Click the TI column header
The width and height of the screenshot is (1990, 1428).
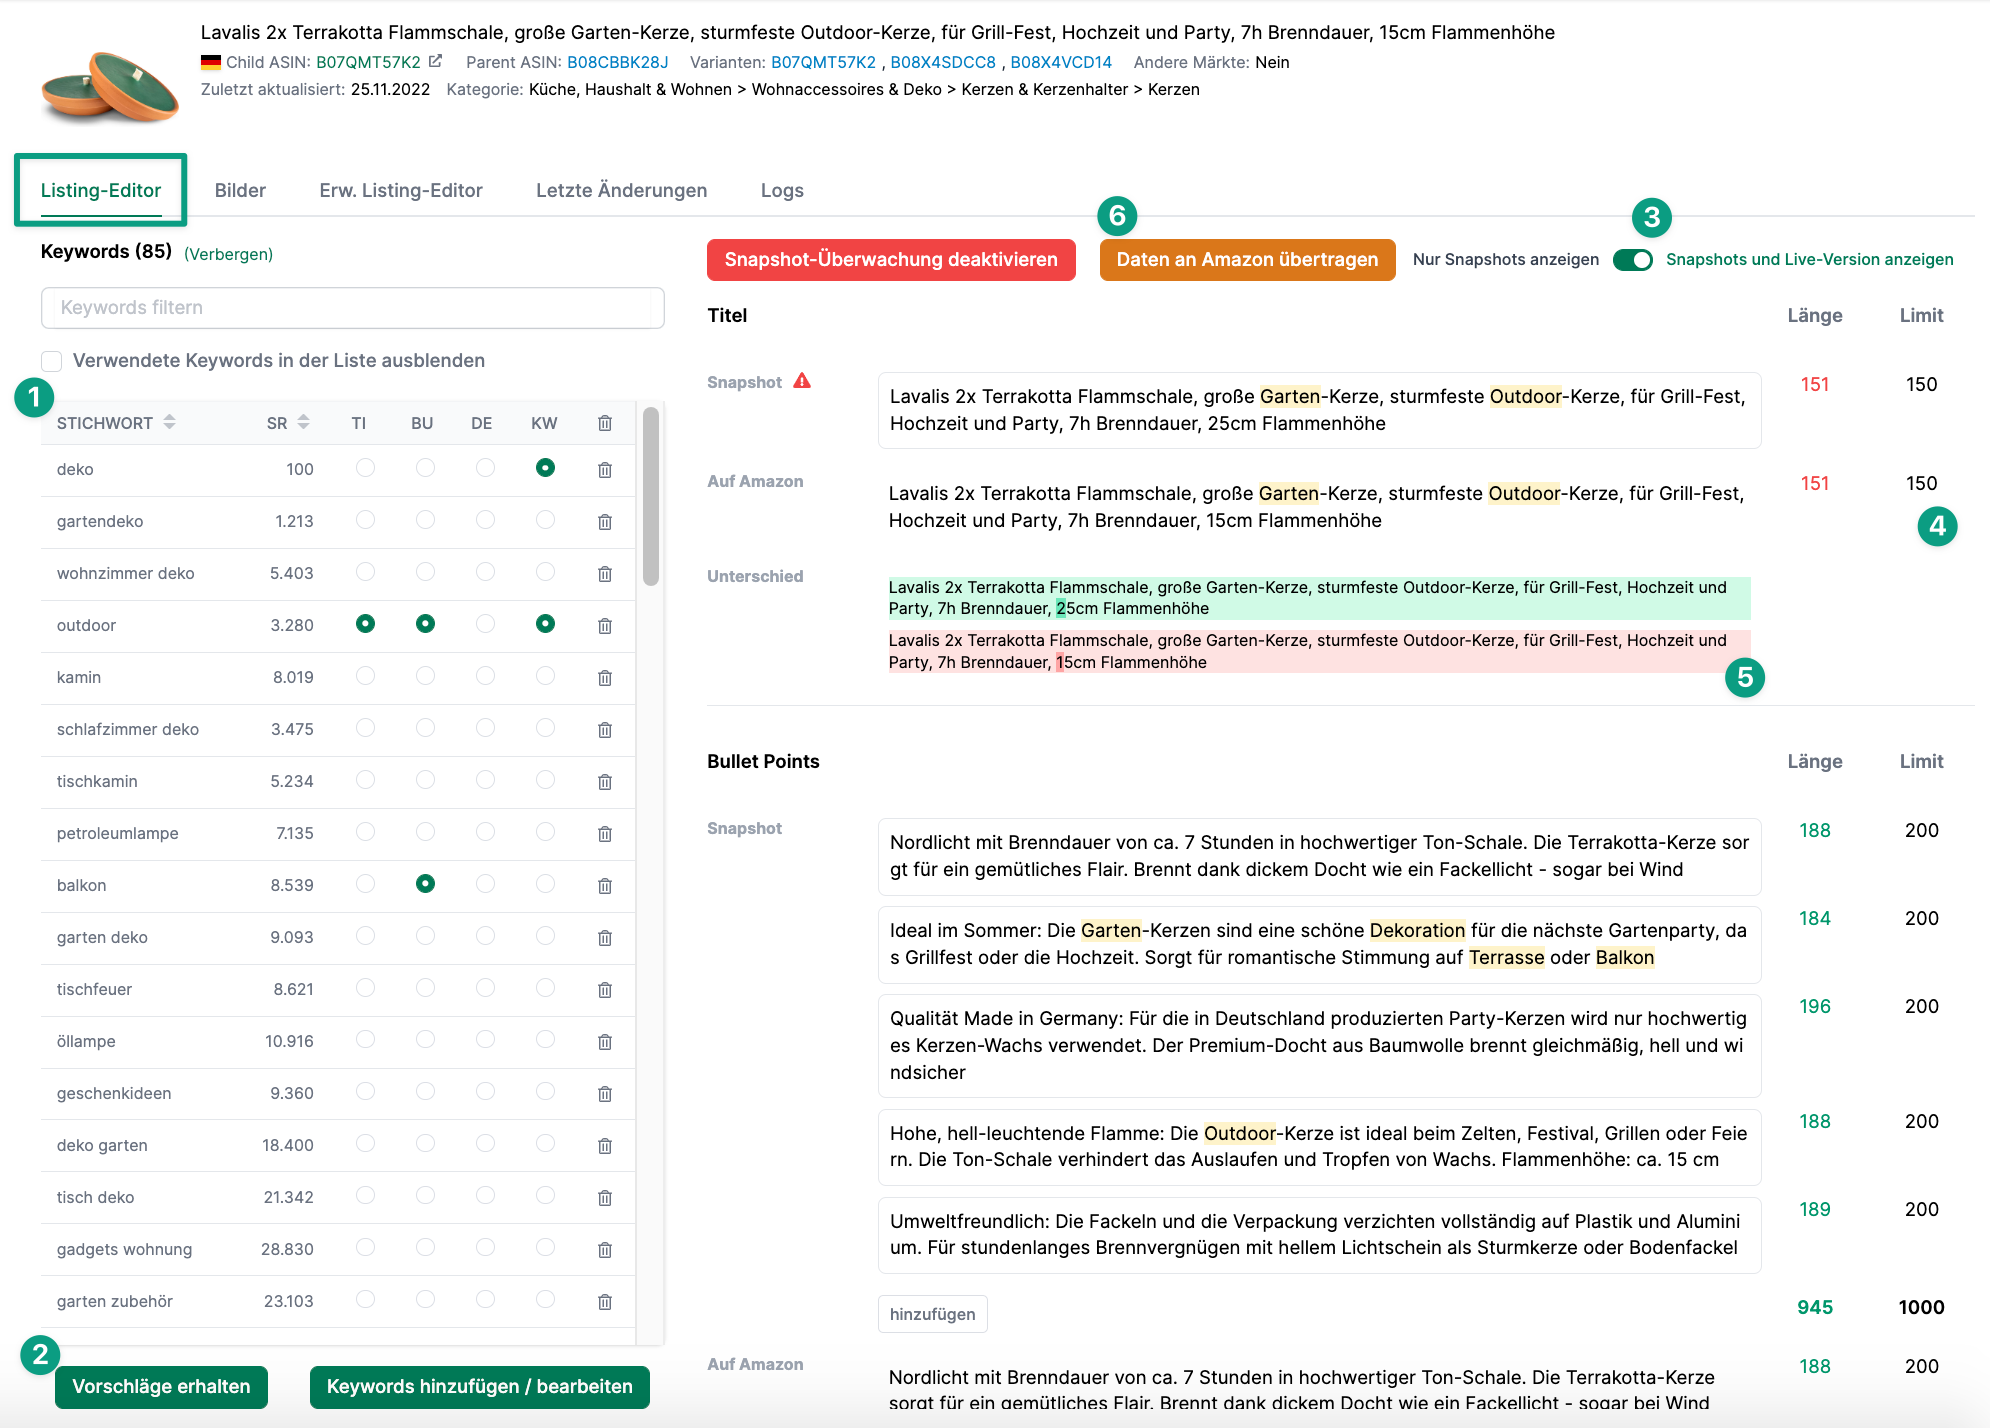(x=359, y=423)
